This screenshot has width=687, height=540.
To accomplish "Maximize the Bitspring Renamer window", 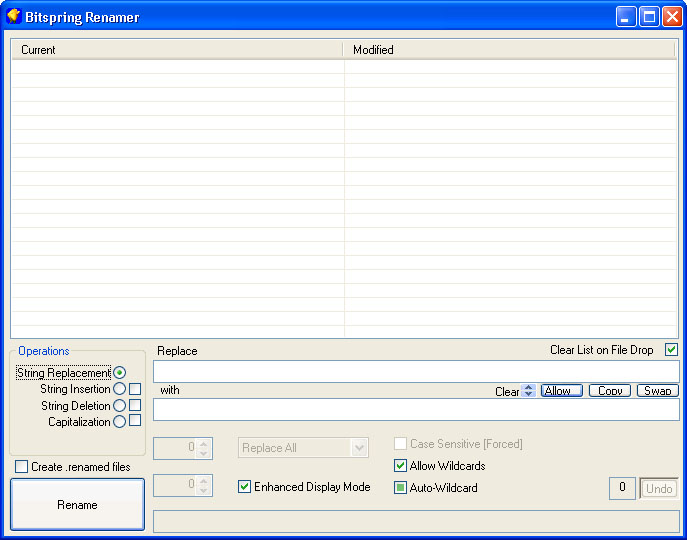I will pos(649,17).
